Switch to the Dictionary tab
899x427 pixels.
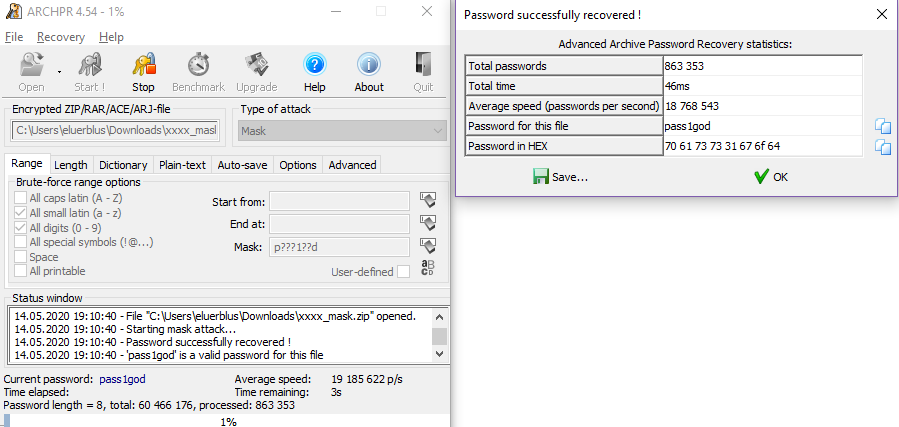[123, 165]
